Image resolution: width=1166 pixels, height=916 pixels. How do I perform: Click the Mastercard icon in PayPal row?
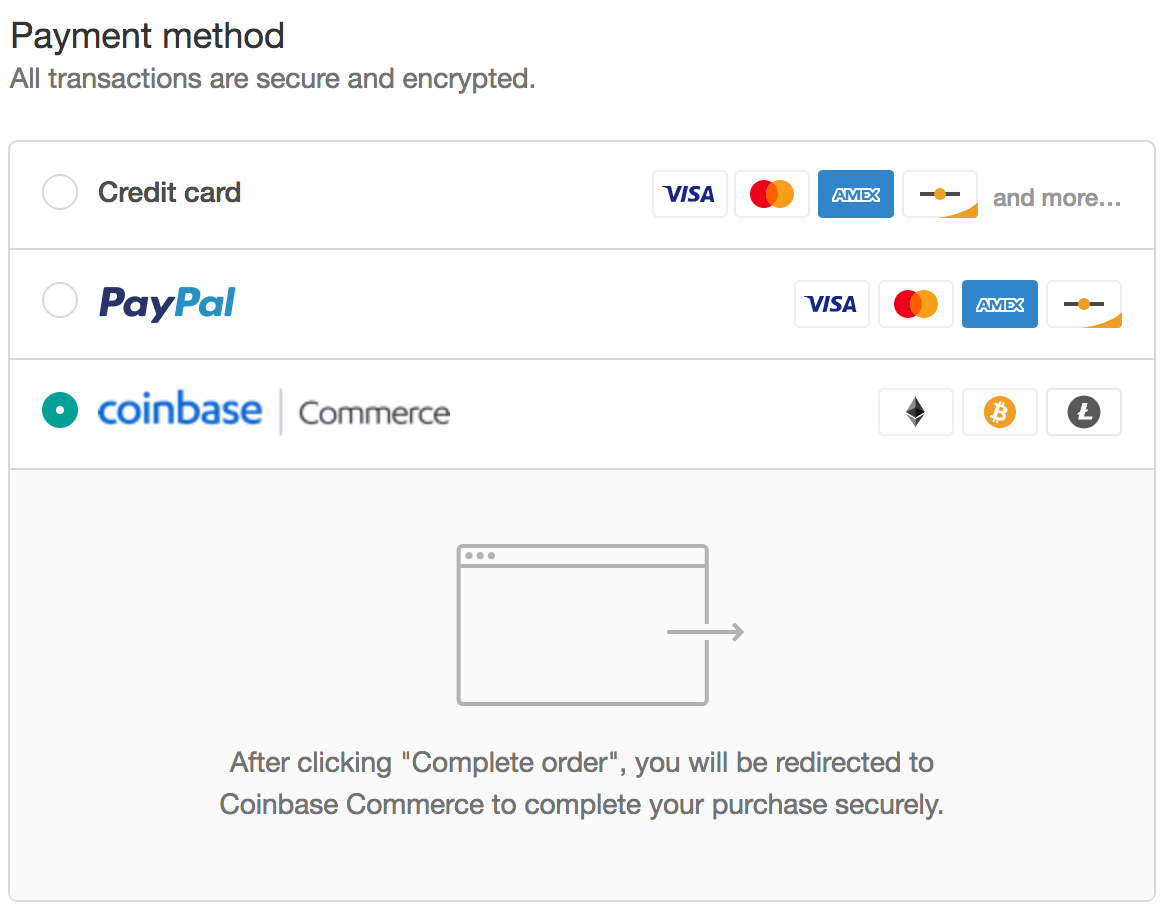click(x=916, y=304)
